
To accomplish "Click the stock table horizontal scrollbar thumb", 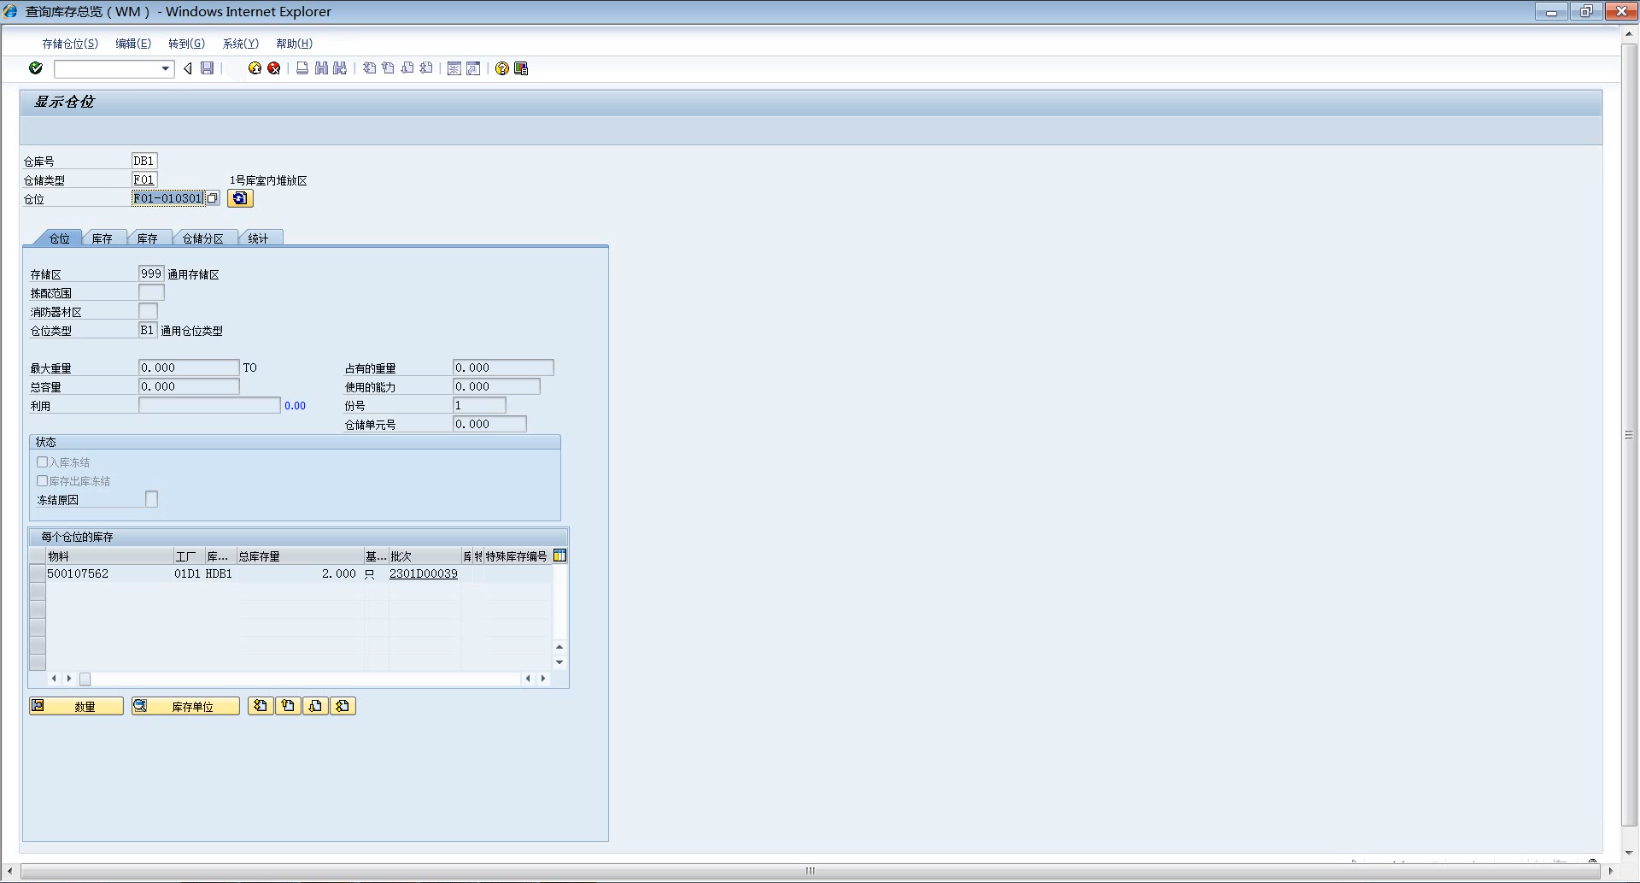I will 85,679.
